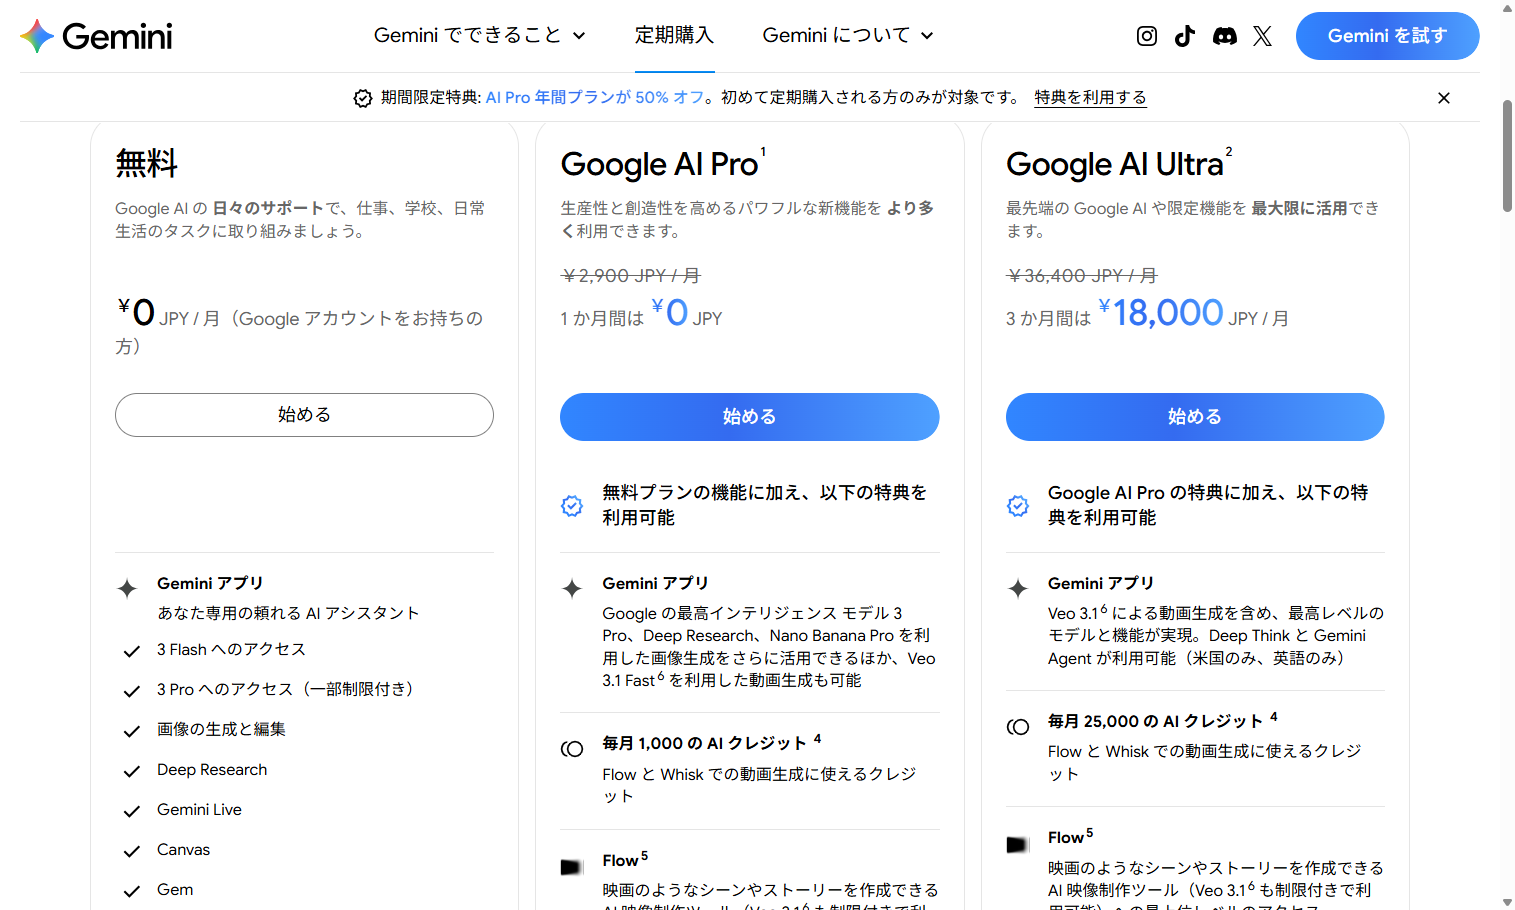1515x910 pixels.
Task: Click checkmark next to Deep Research
Action: coord(131,771)
